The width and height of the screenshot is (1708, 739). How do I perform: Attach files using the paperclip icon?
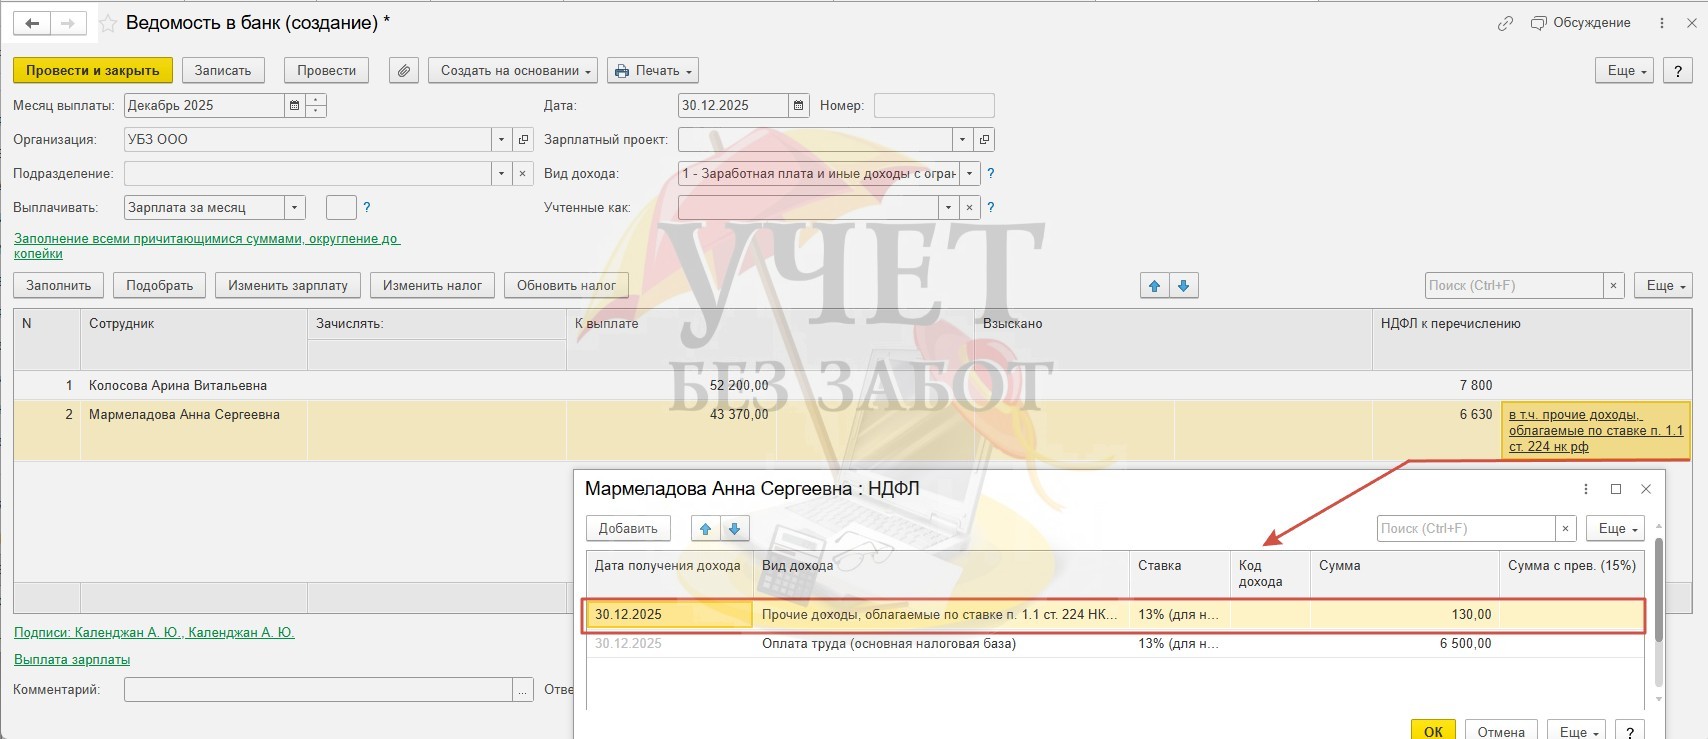coord(403,71)
